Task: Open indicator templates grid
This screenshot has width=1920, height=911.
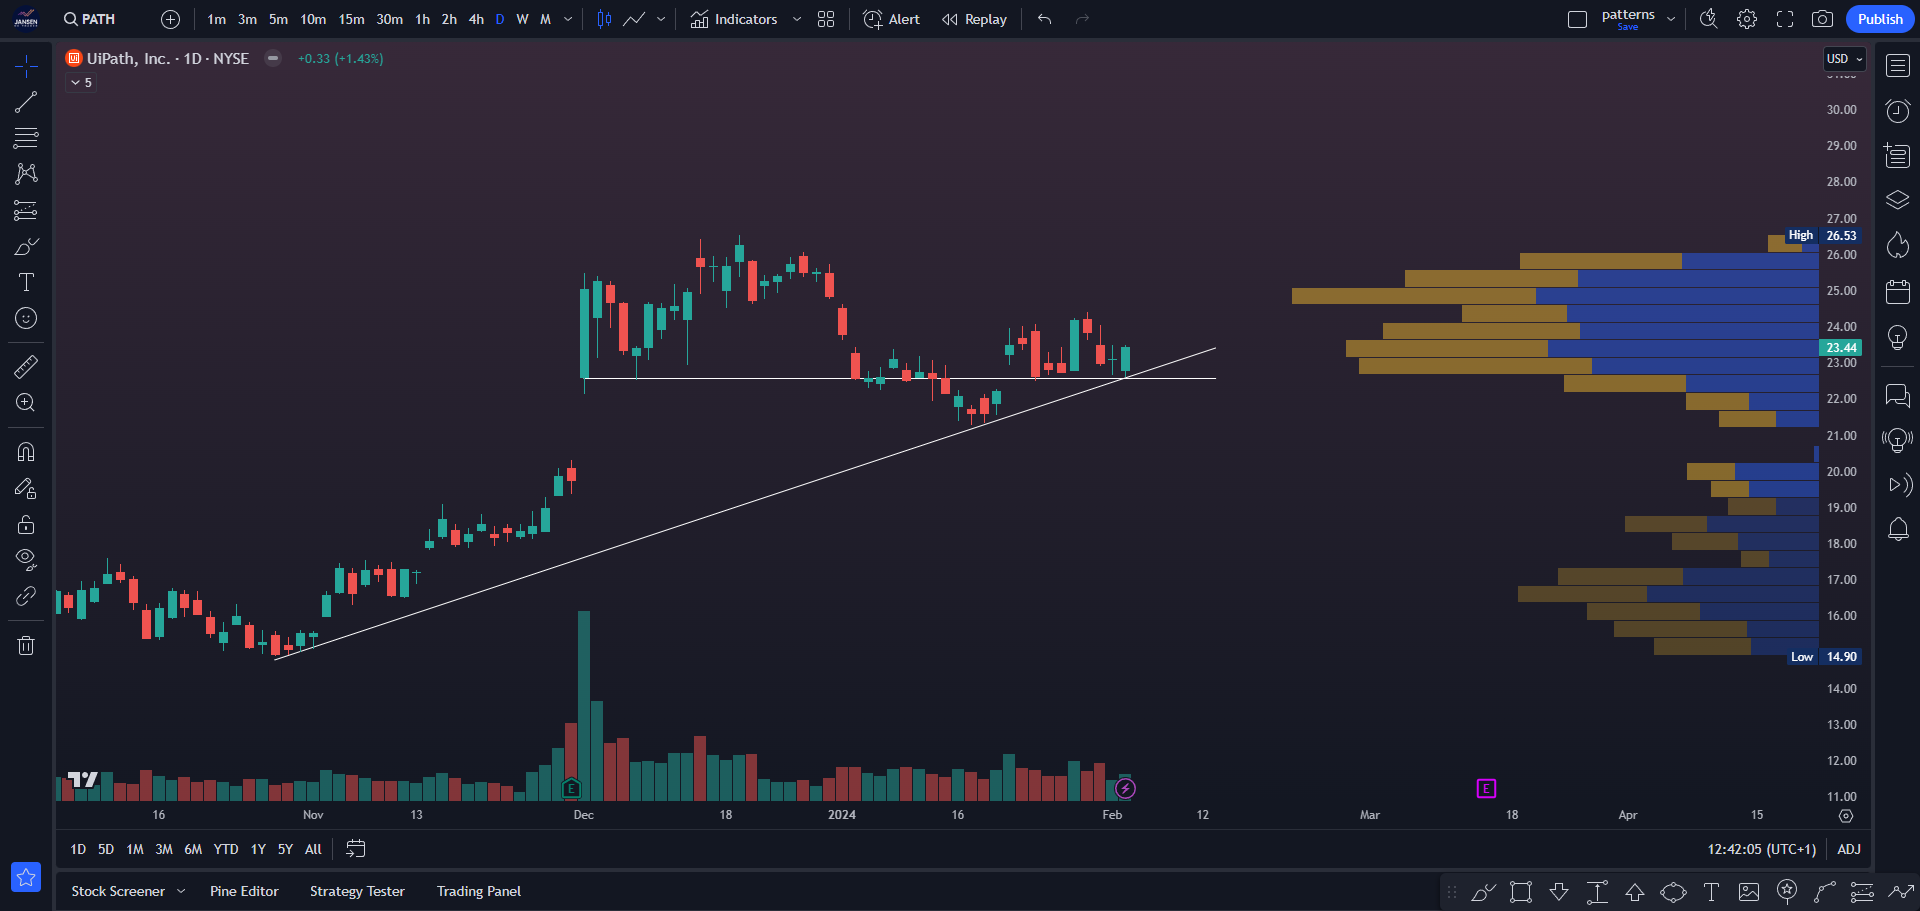Action: coord(826,19)
